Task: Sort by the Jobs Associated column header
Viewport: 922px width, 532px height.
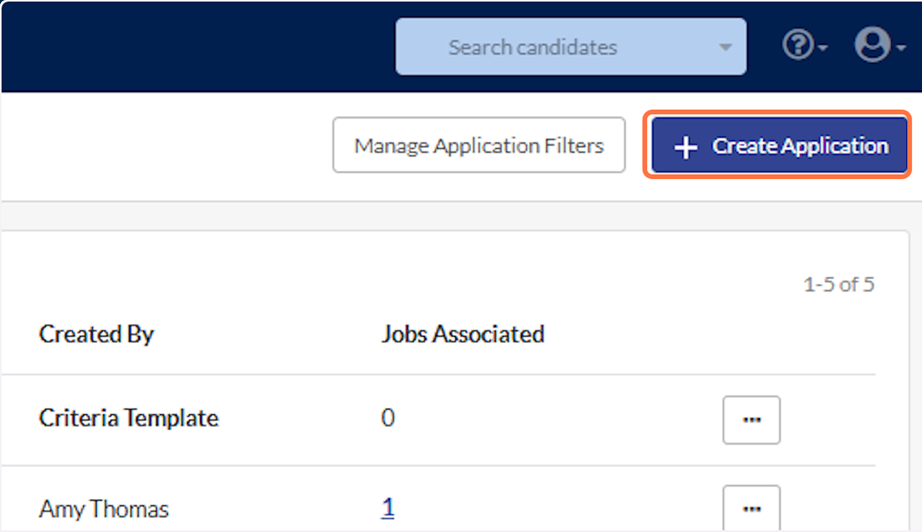Action: [462, 334]
